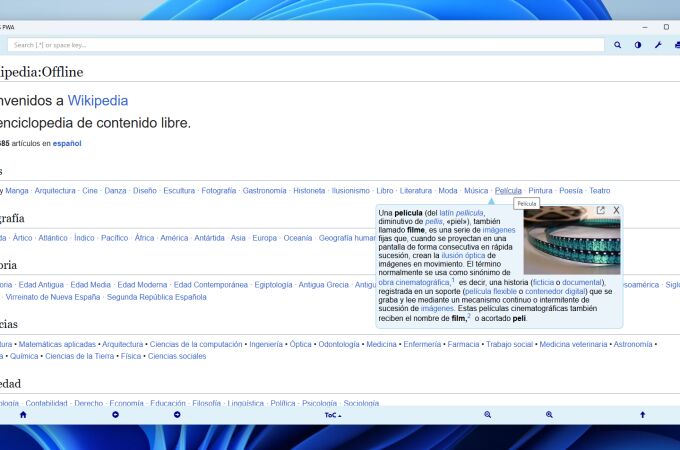This screenshot has height=450, width=680.
Task: Open the Pacífico article link
Action: 114,238
